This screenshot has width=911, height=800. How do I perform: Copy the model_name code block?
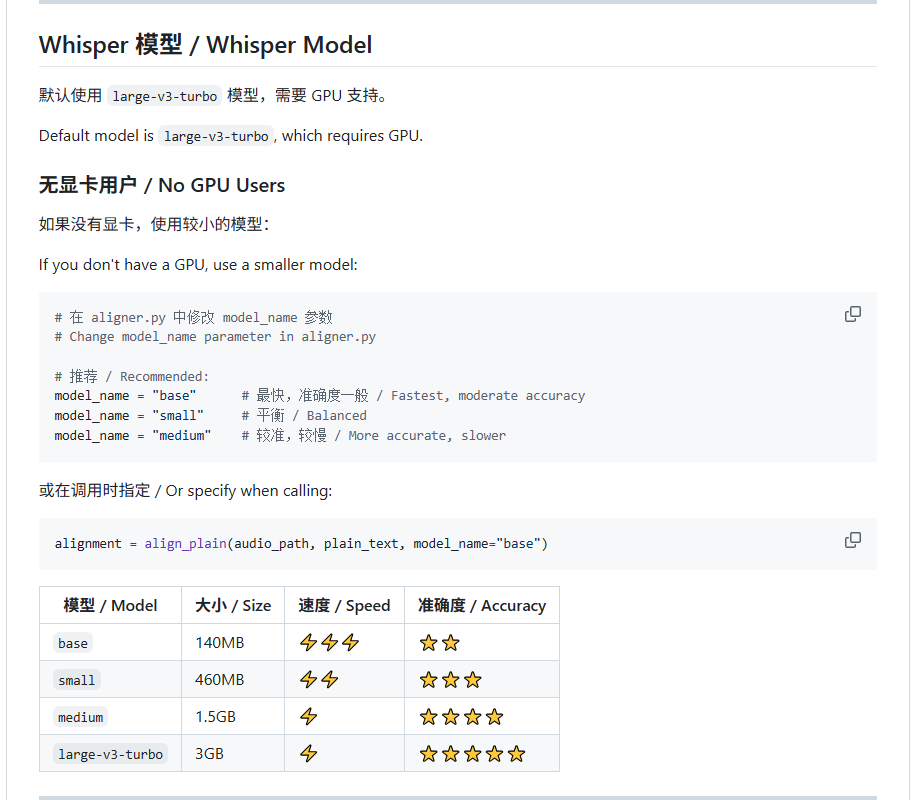[852, 314]
